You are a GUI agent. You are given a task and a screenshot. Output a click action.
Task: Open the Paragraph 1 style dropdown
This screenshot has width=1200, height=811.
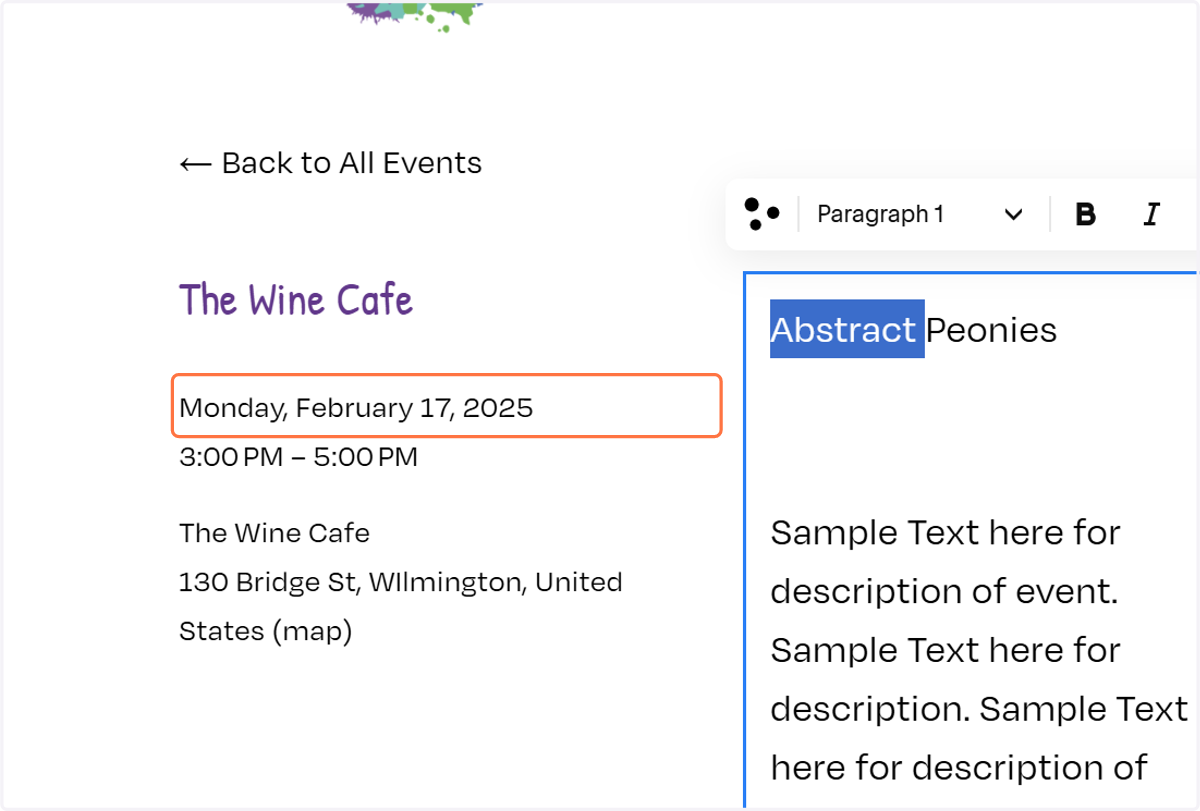click(x=920, y=214)
